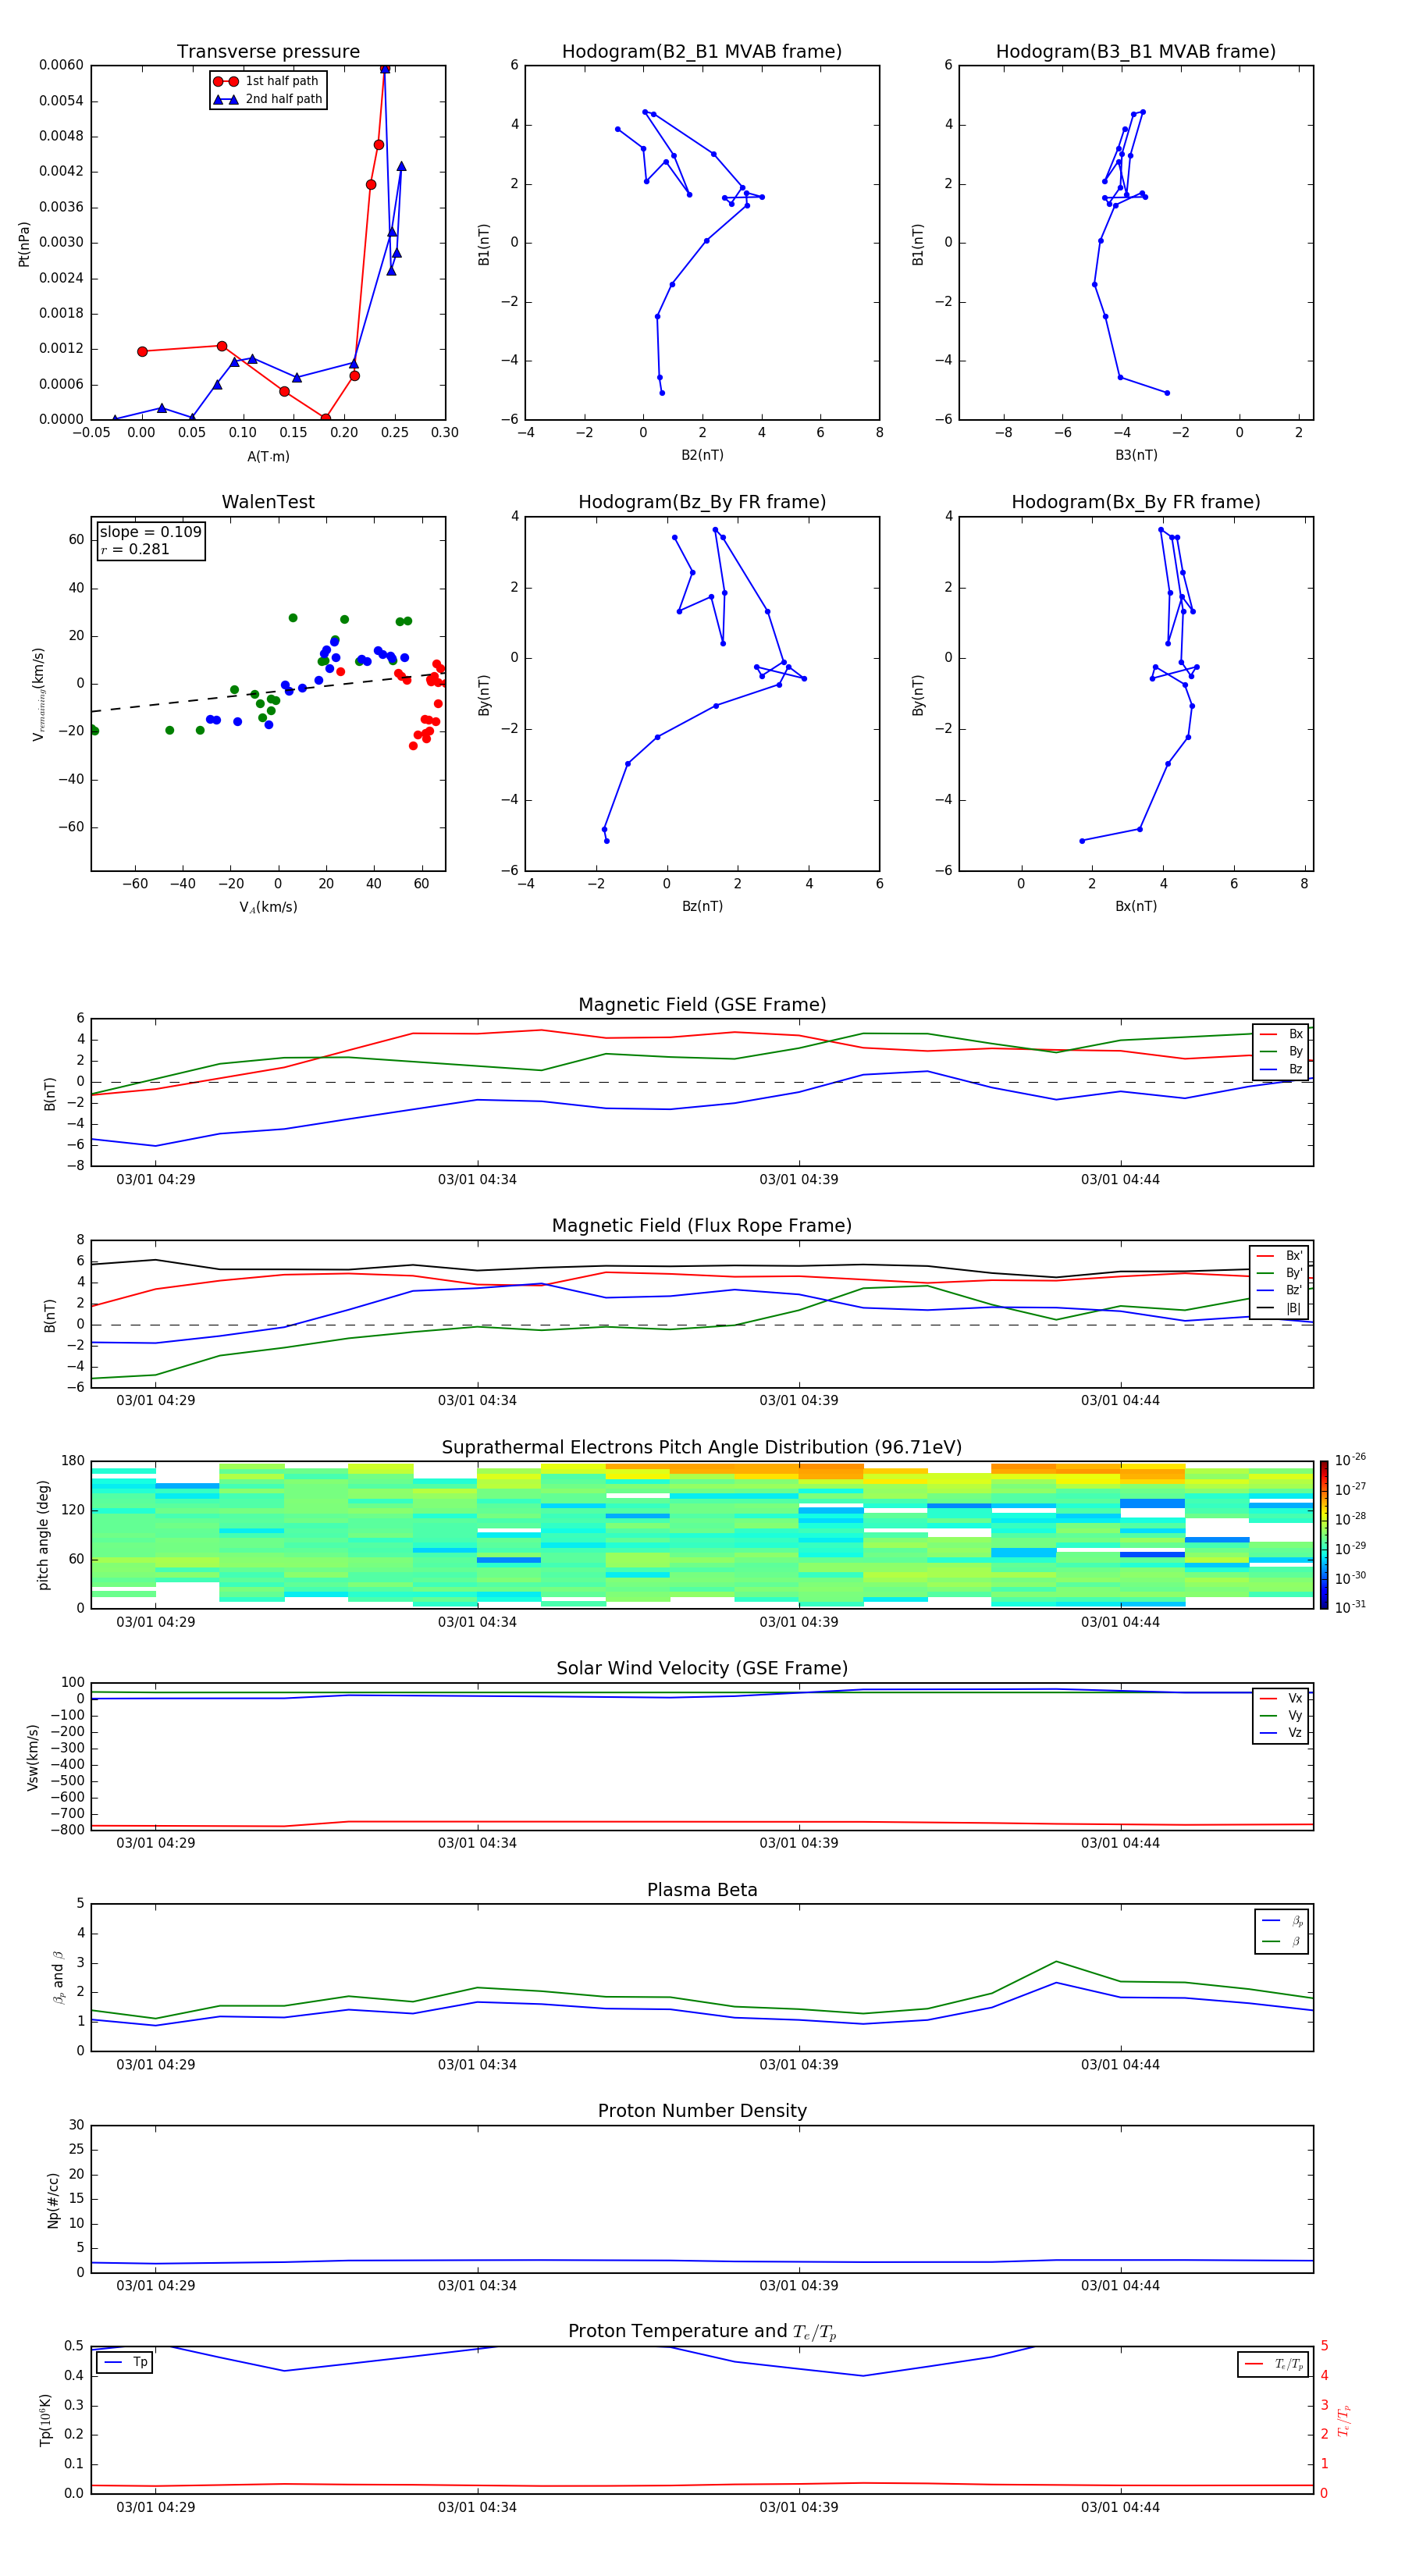Image resolution: width=1405 pixels, height=2576 pixels.
Task: Select "Bz'" in Flux Rope legend
Action: click(1280, 1290)
